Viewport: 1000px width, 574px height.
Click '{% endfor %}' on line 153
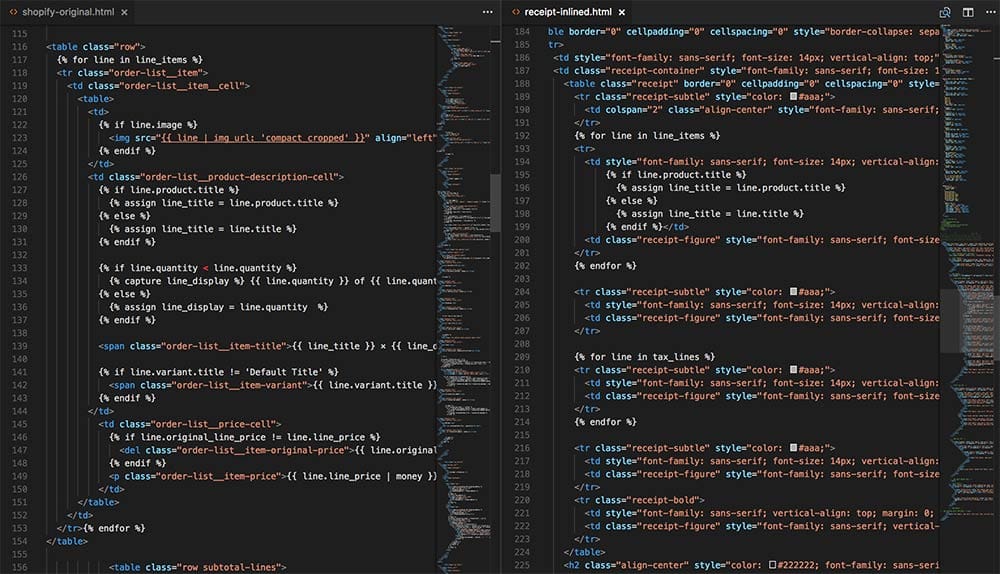pos(114,528)
